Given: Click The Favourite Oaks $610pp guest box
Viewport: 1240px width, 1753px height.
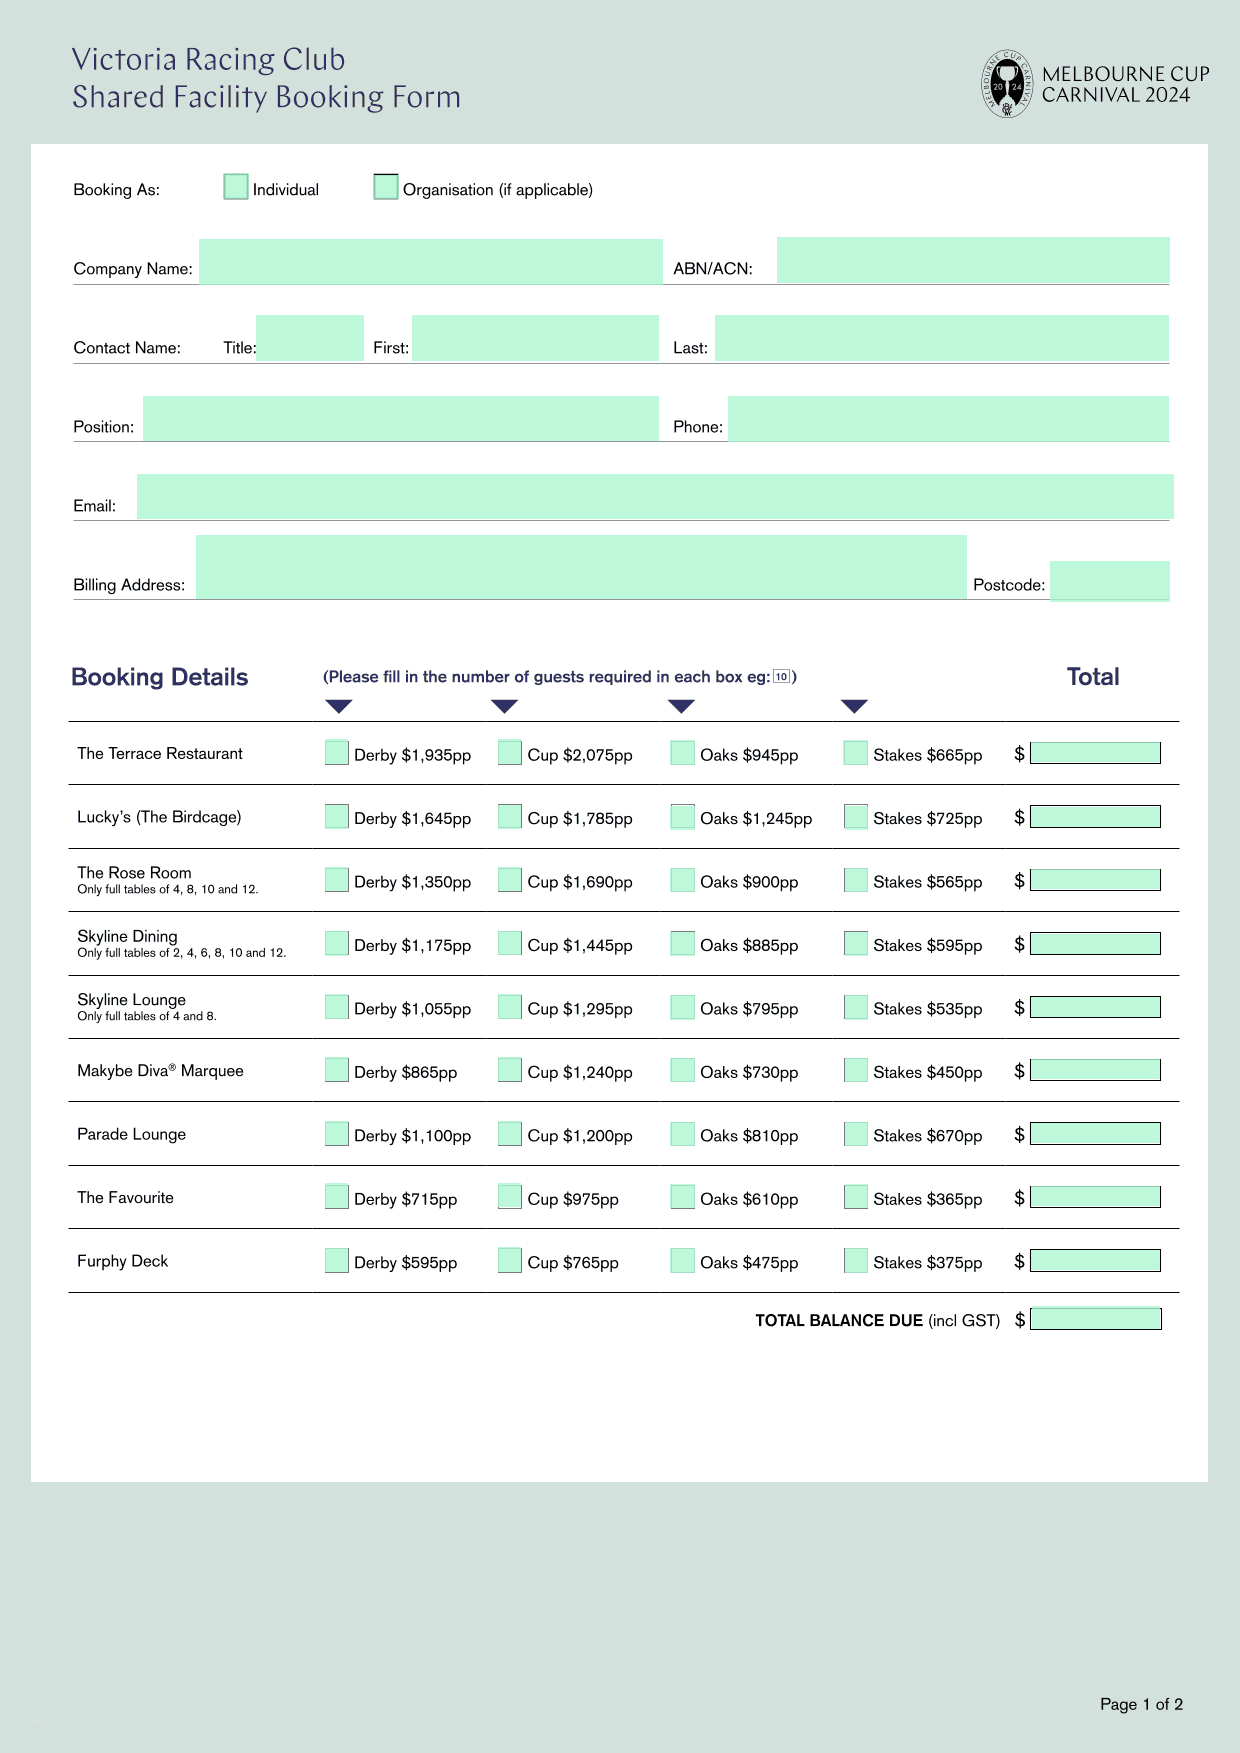Looking at the screenshot, I should tap(683, 1197).
